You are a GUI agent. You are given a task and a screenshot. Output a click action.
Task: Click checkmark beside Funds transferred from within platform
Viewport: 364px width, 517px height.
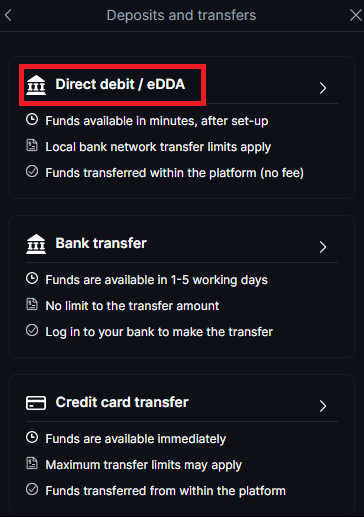point(32,489)
